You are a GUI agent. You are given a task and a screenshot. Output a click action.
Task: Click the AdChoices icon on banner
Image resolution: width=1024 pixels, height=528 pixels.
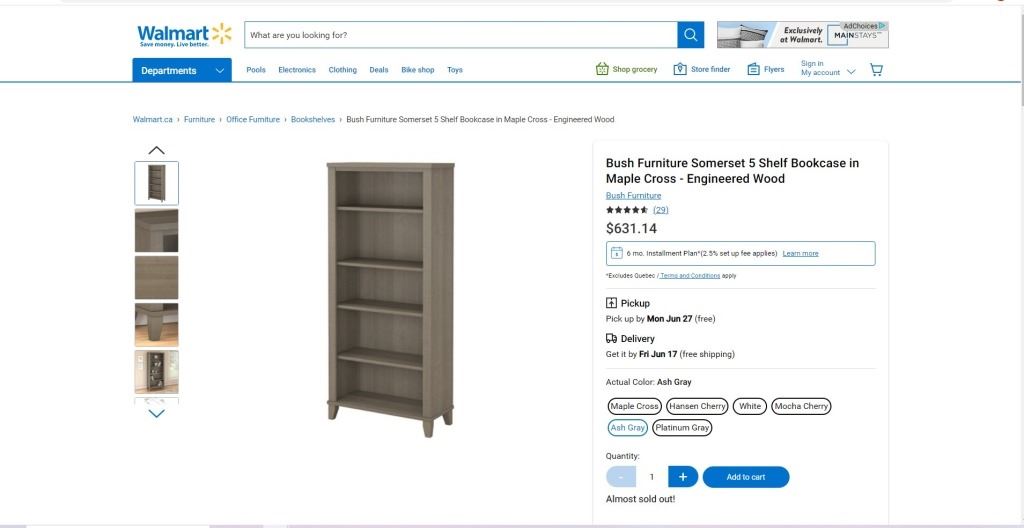882,26
